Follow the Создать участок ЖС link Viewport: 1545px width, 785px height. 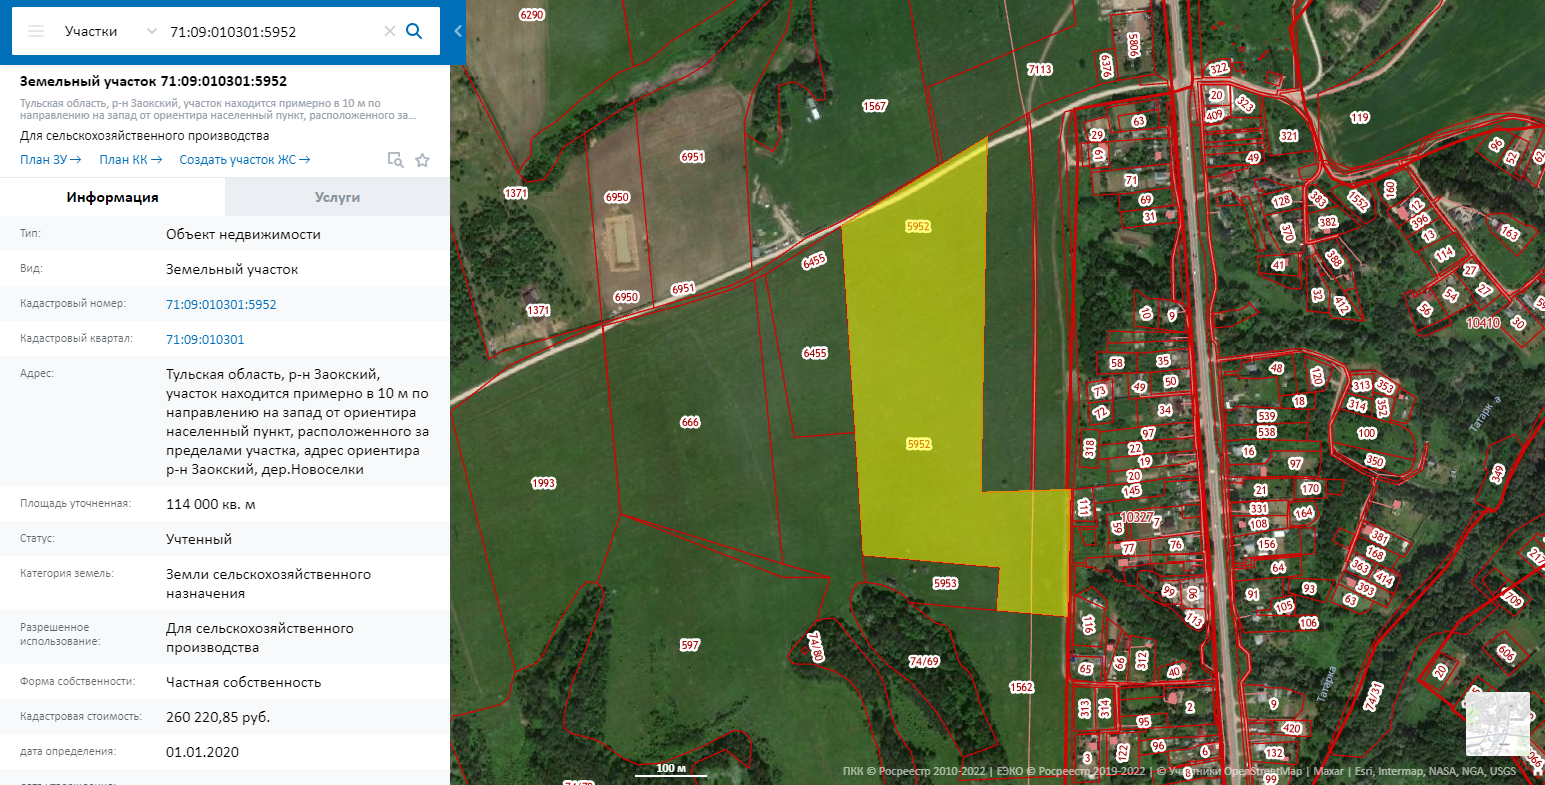[245, 160]
